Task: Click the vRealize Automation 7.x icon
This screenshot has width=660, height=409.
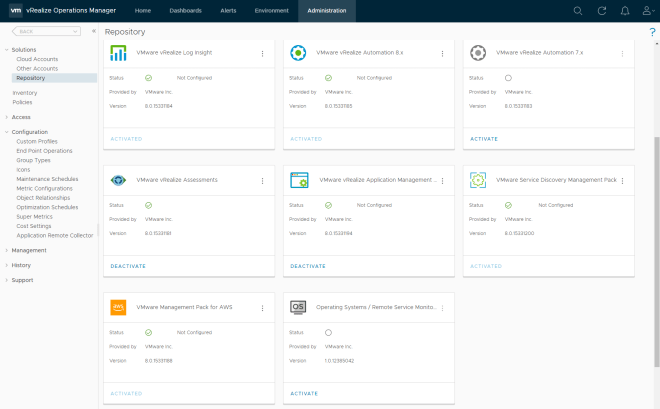Action: point(478,53)
